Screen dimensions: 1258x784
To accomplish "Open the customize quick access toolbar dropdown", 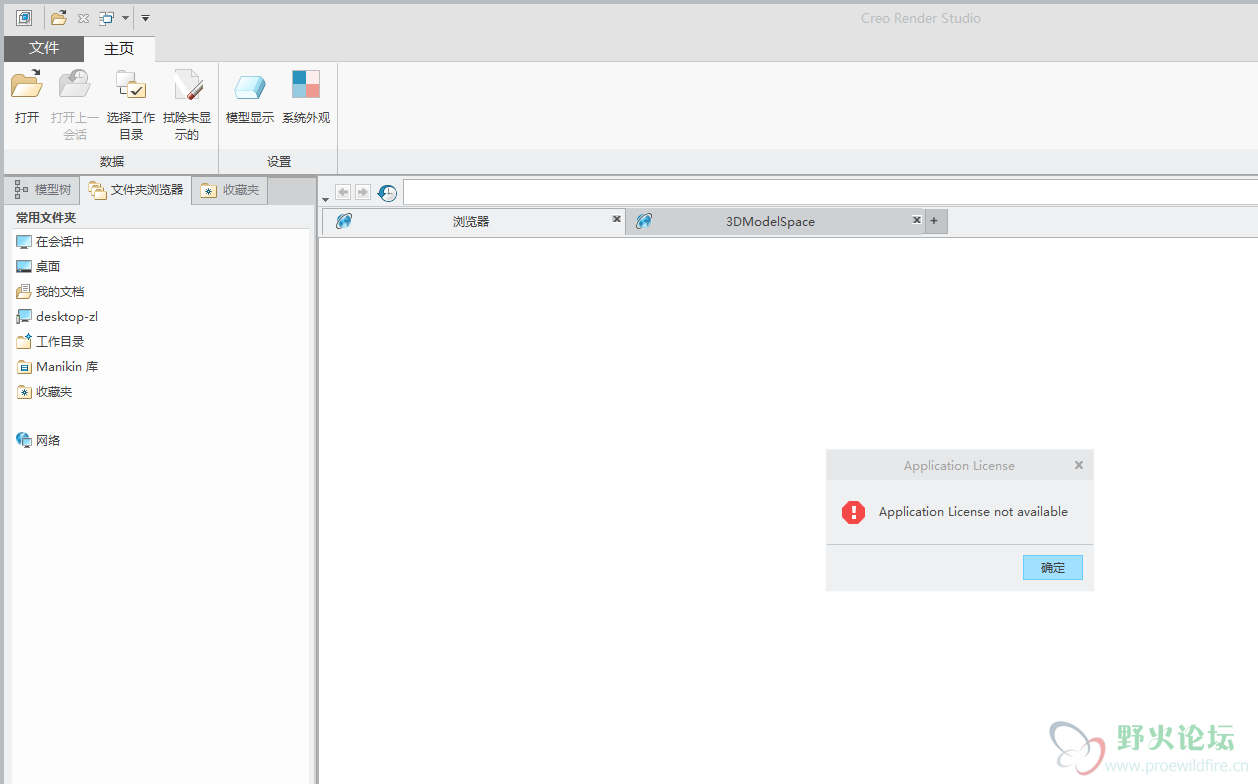I will click(145, 18).
